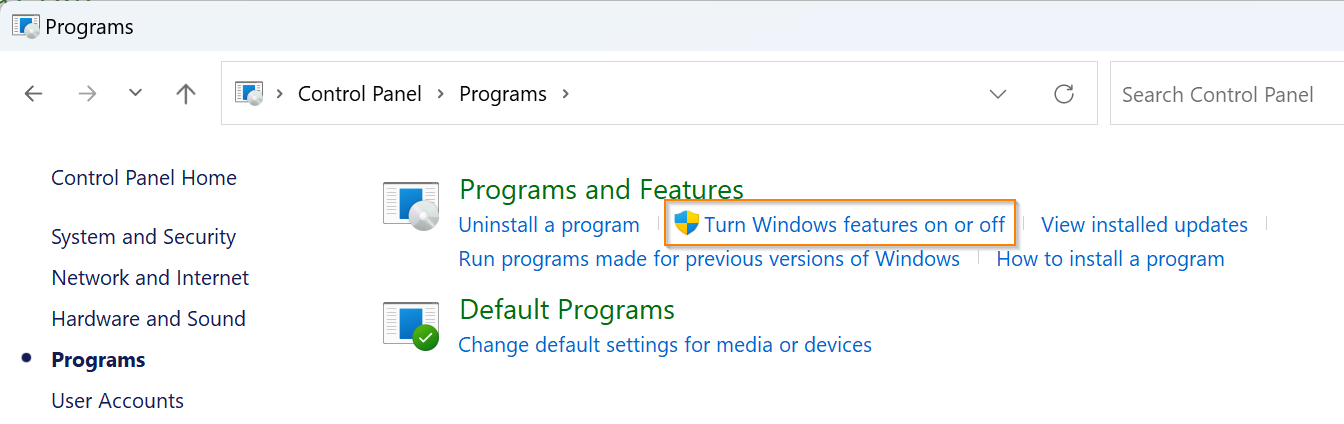Click the shield icon beside Windows features
The image size is (1344, 424).
[x=686, y=224]
